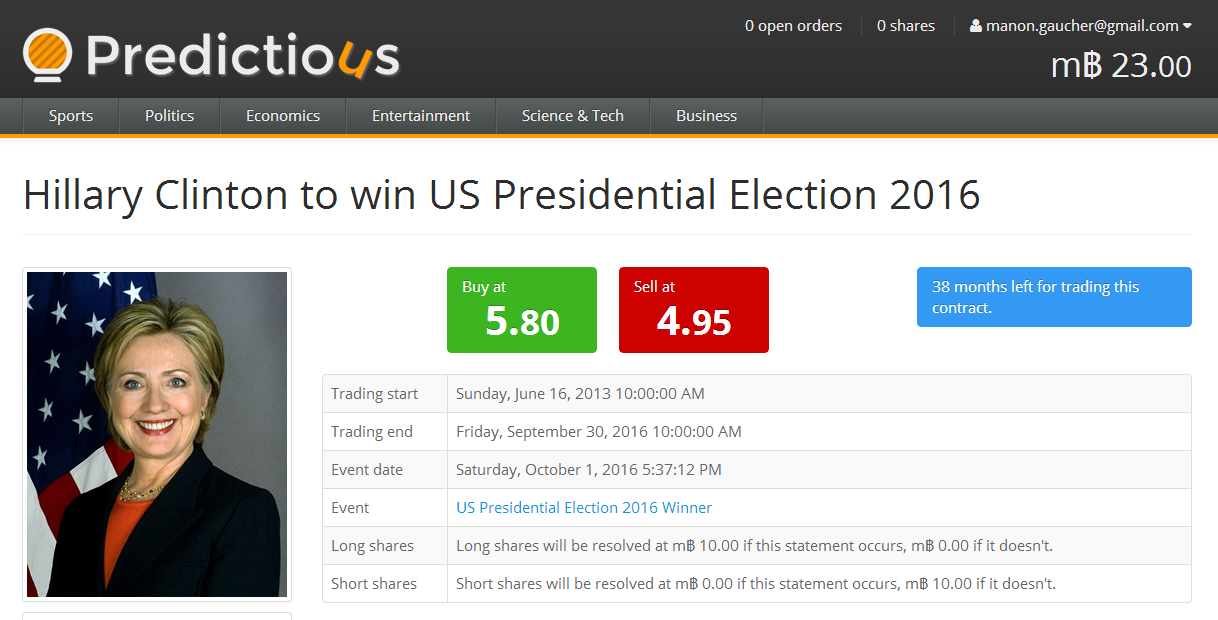Click the Predictious lightbulb logo icon
Viewport: 1218px width, 620px height.
point(48,55)
